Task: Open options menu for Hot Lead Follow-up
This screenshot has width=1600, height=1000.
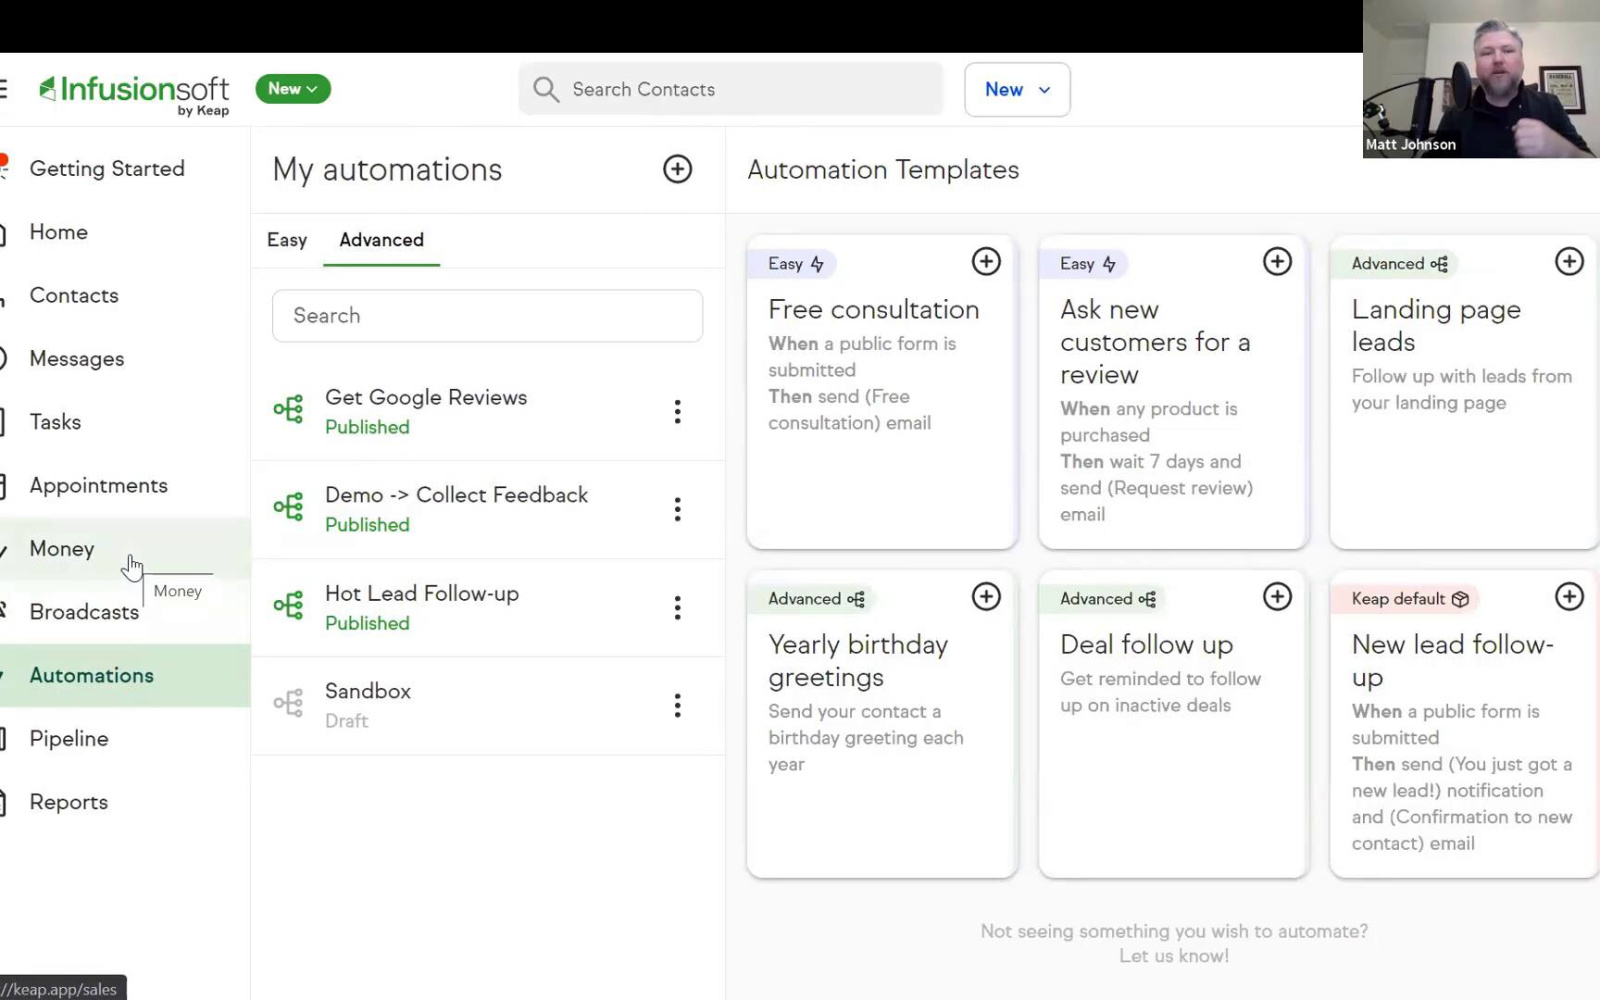Action: [x=677, y=608]
